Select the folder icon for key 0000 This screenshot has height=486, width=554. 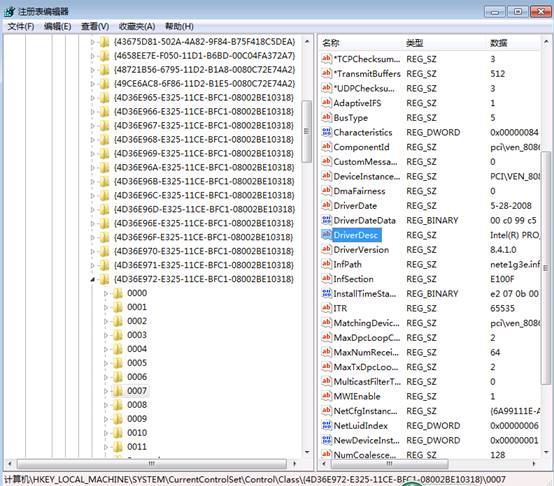point(118,293)
